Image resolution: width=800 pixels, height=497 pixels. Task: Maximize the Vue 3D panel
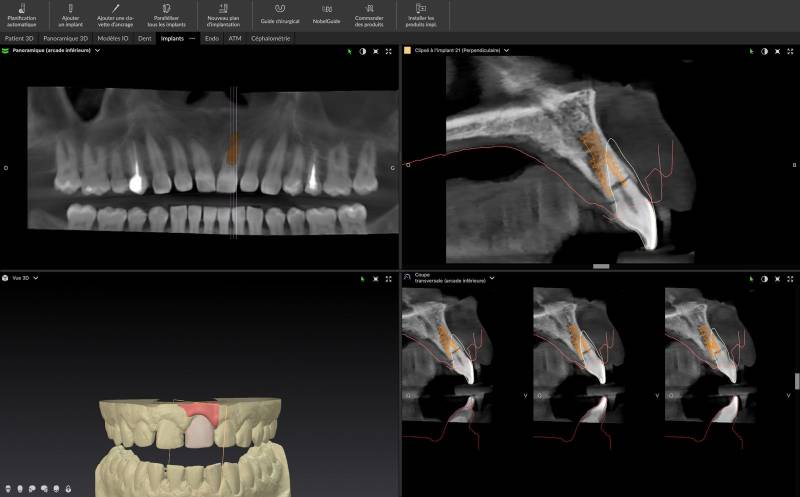point(389,279)
